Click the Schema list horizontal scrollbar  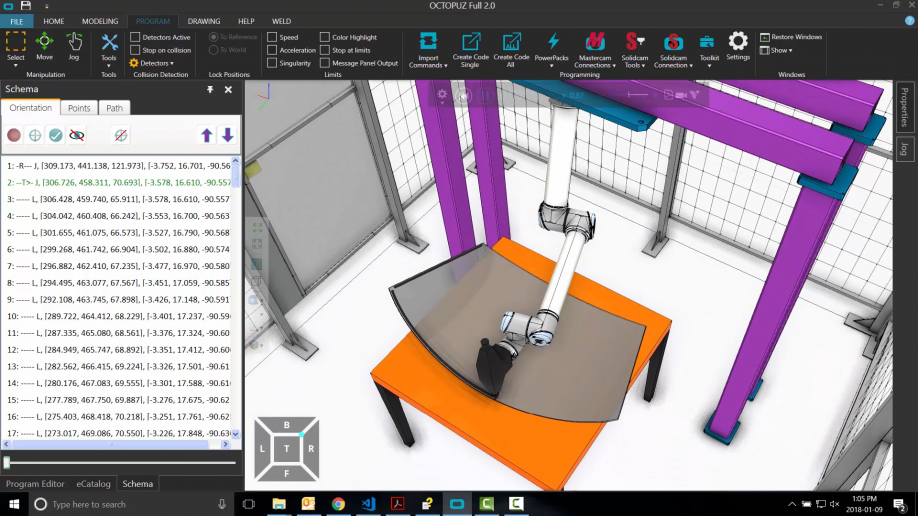110,445
